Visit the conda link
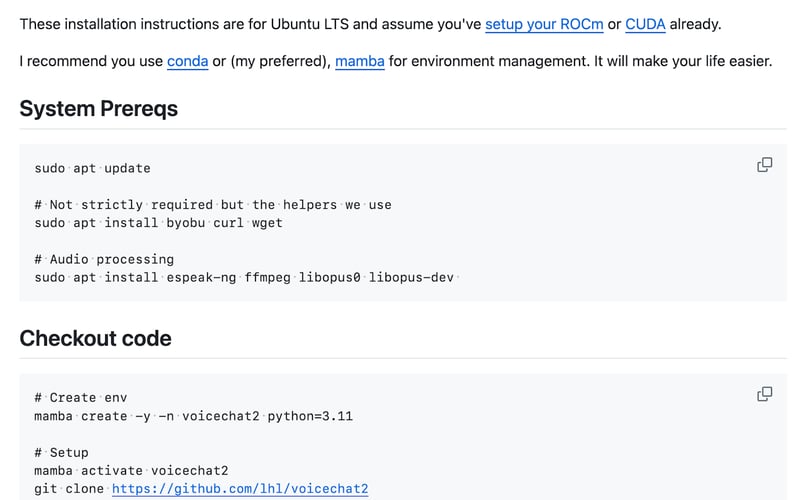 [188, 61]
